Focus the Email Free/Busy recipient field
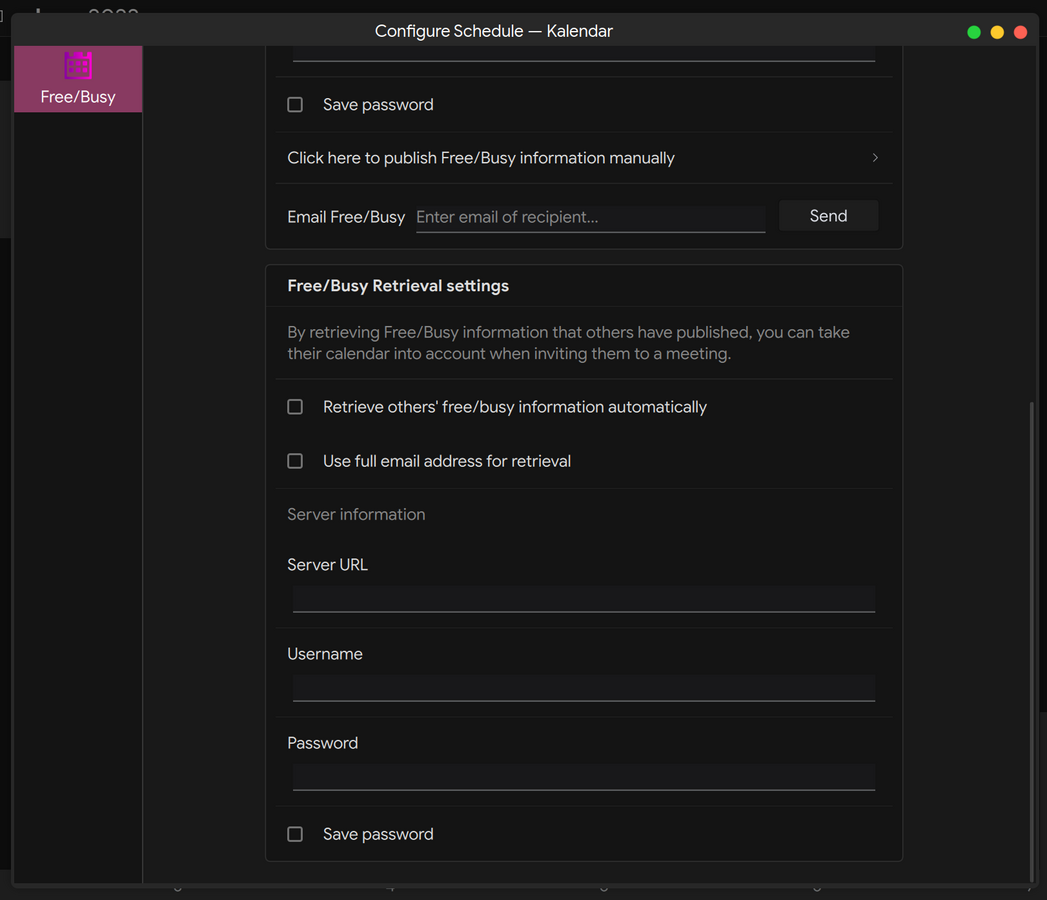1047x900 pixels. 590,217
